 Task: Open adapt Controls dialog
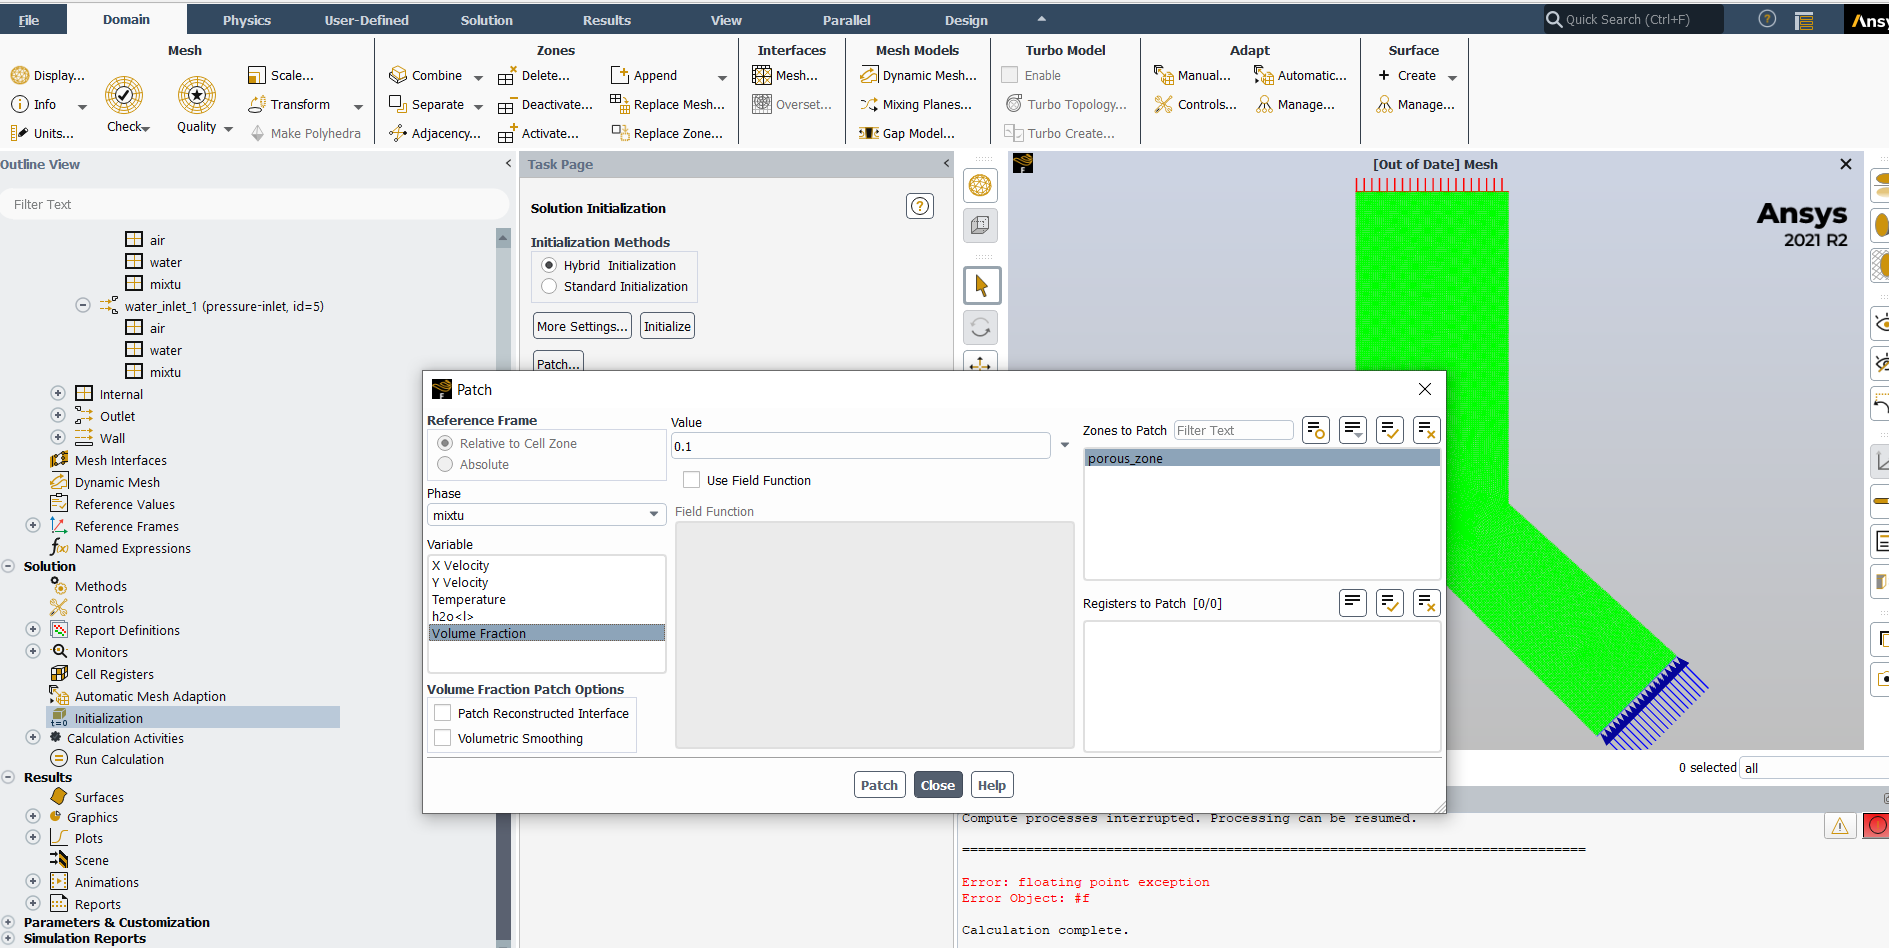click(1196, 104)
